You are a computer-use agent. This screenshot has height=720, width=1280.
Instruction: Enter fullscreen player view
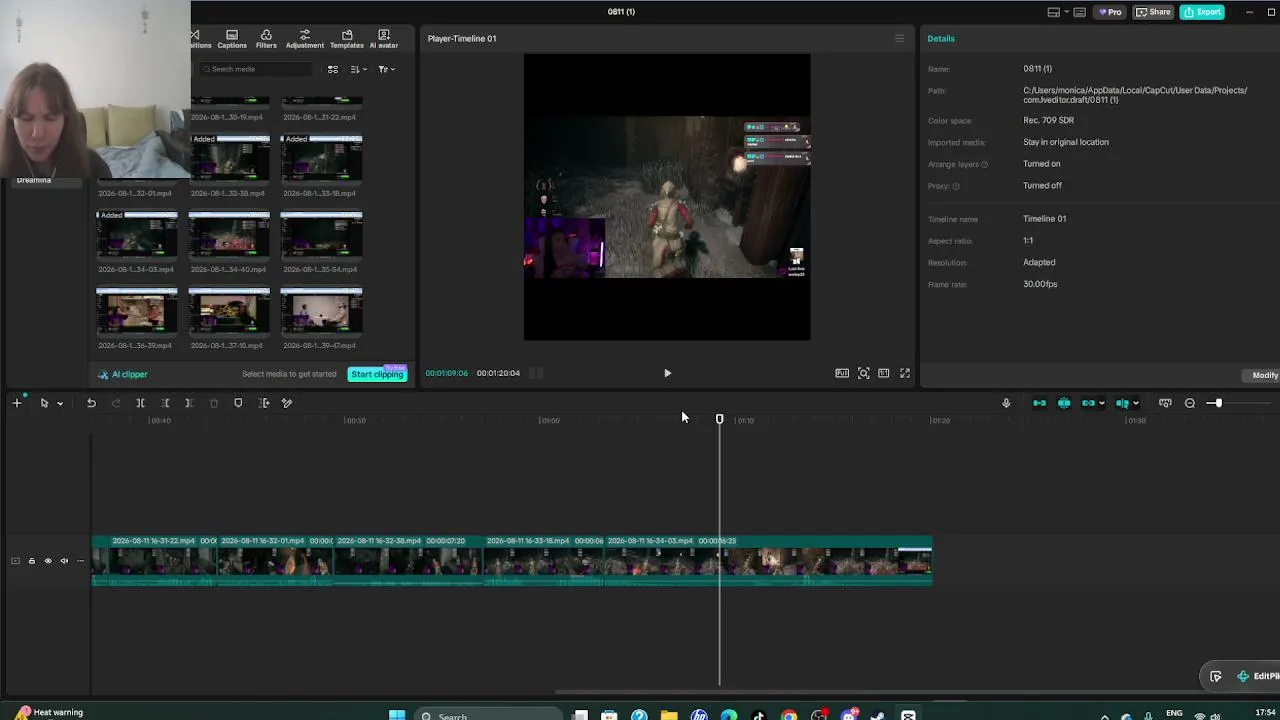click(905, 373)
